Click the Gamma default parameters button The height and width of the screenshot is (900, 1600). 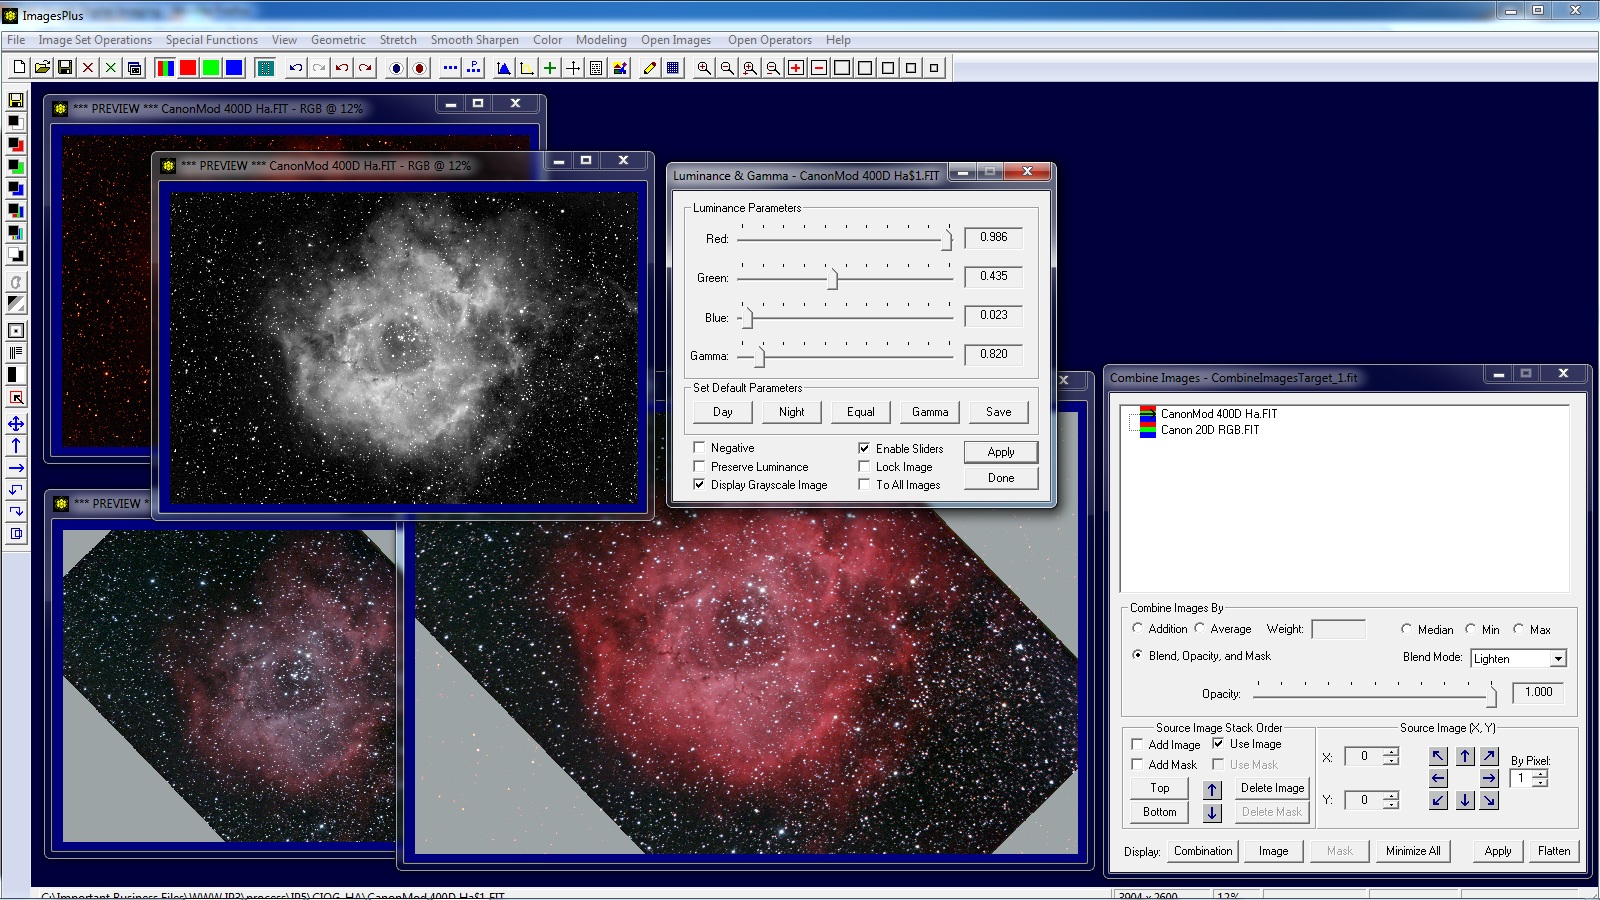tap(930, 412)
